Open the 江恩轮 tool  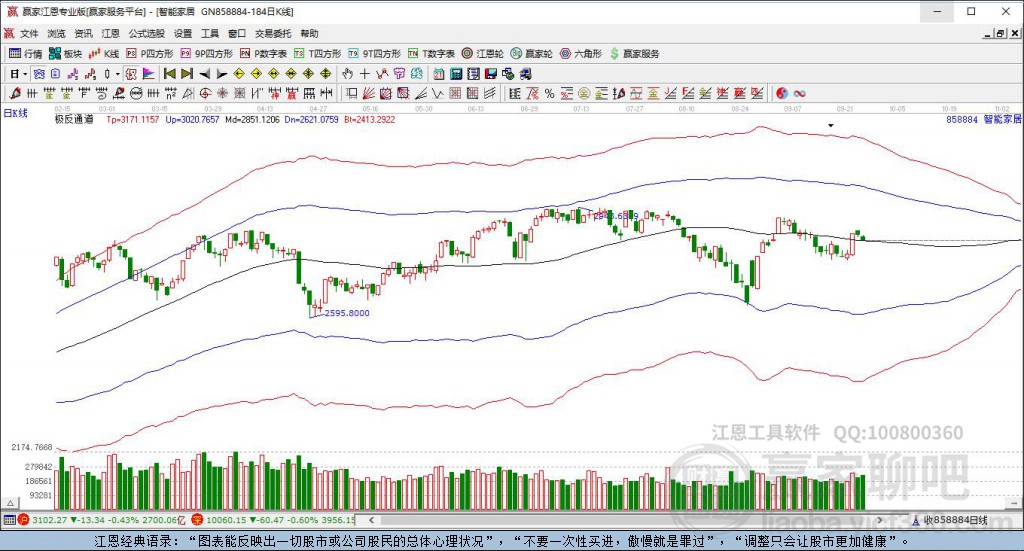point(483,54)
